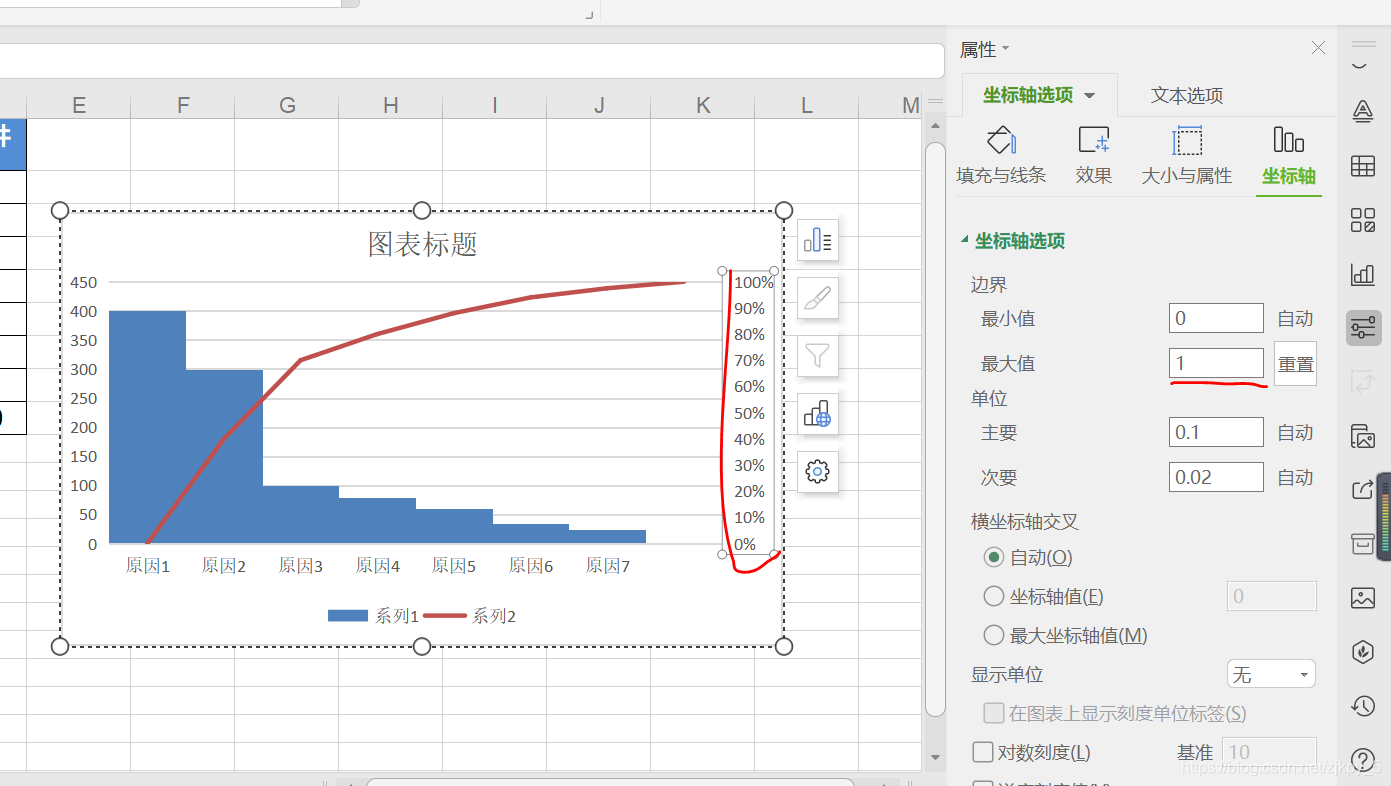Click the online chart globe icon
Viewport: 1391px width, 786px height.
click(818, 413)
